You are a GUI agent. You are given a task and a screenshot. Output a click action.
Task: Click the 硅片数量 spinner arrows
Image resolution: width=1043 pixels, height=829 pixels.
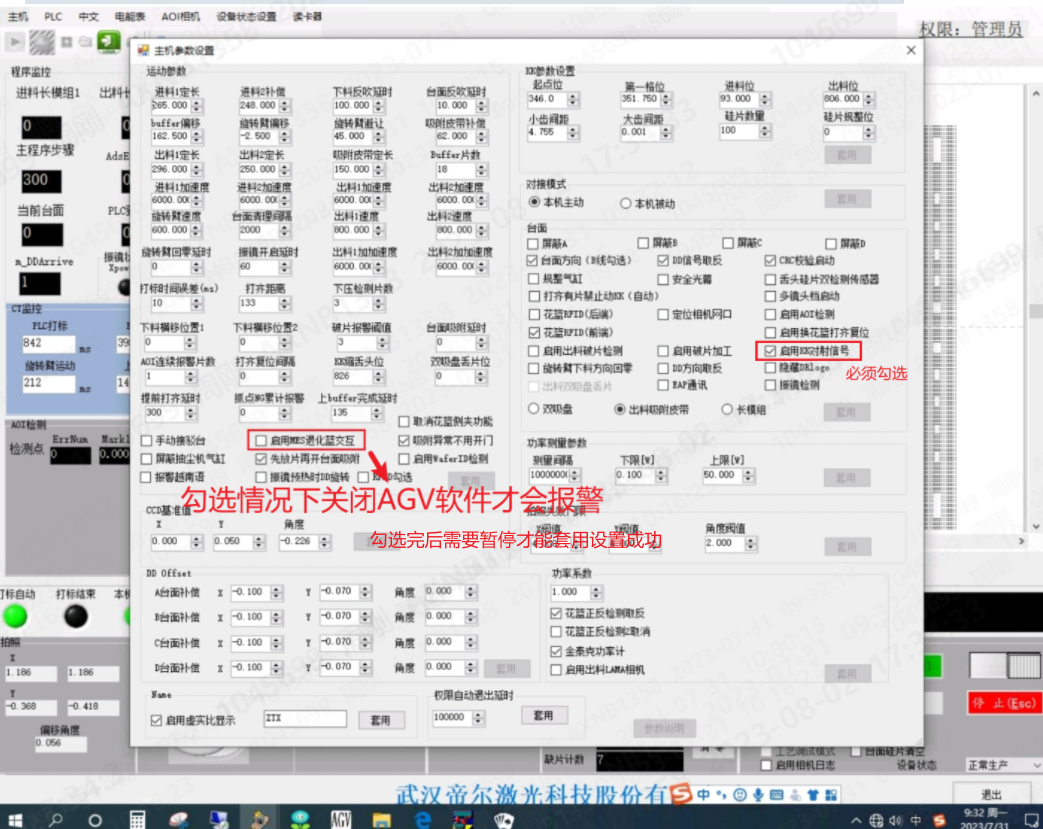(x=765, y=131)
